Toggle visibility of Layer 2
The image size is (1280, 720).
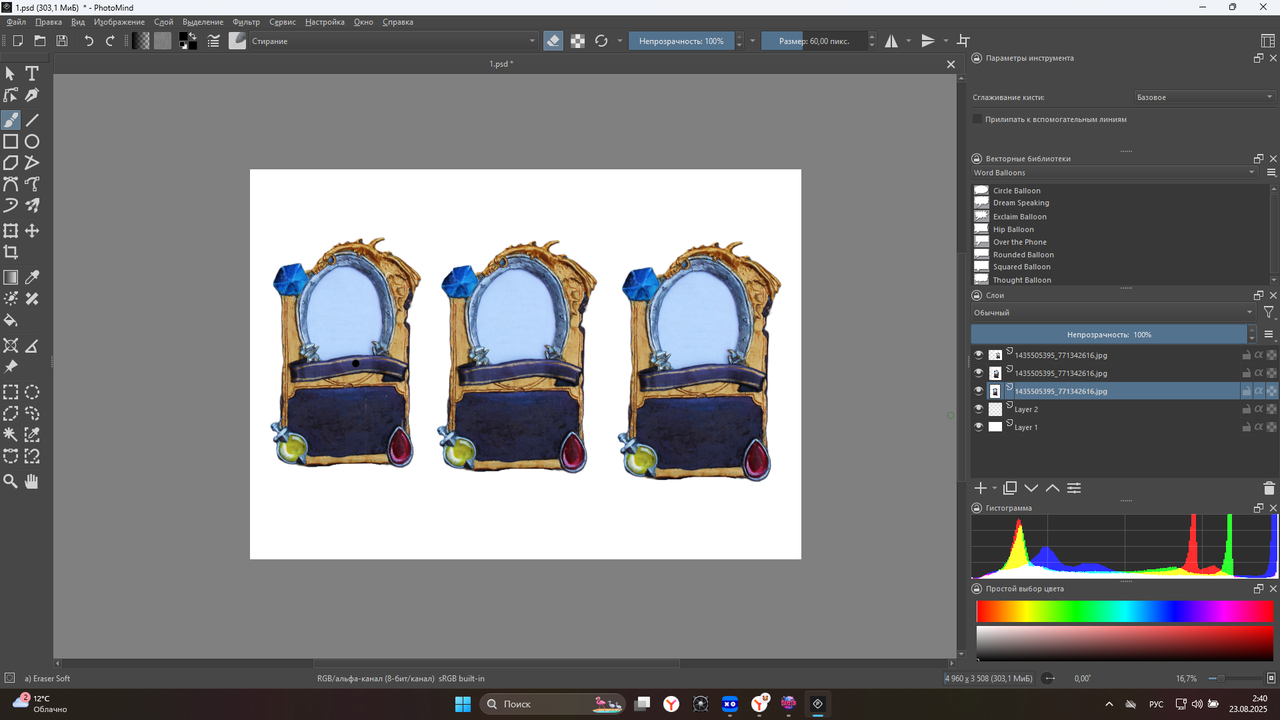[x=979, y=409]
